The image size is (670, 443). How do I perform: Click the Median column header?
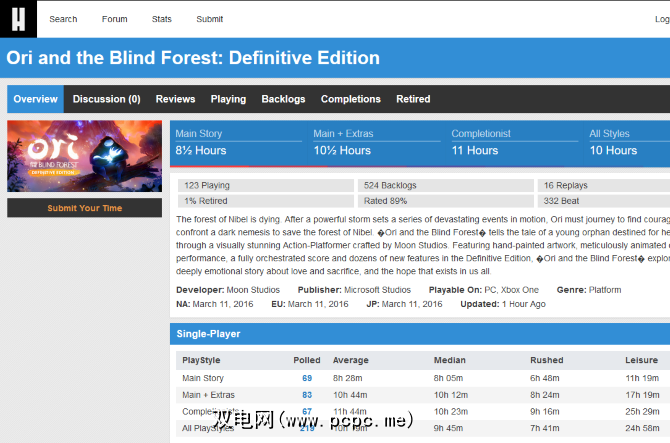point(450,360)
